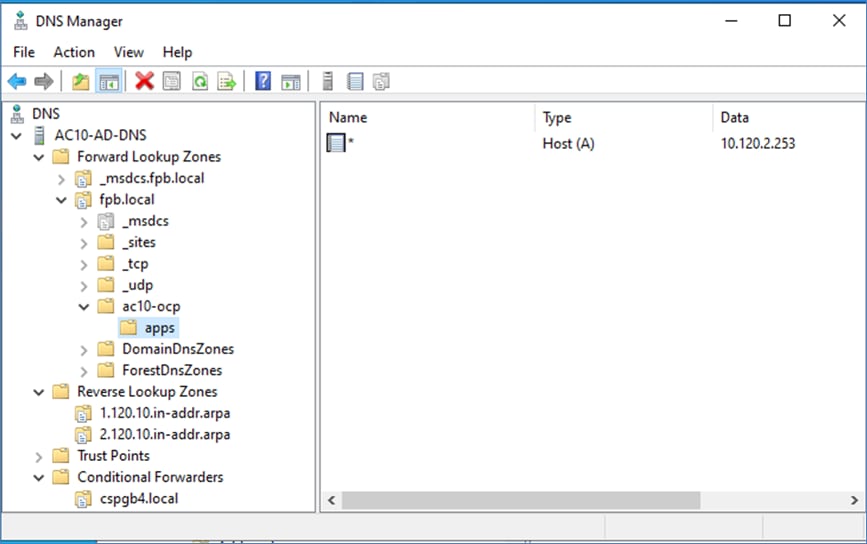Click the 10.120.2.253 data value
The image size is (867, 544).
pyautogui.click(x=758, y=143)
